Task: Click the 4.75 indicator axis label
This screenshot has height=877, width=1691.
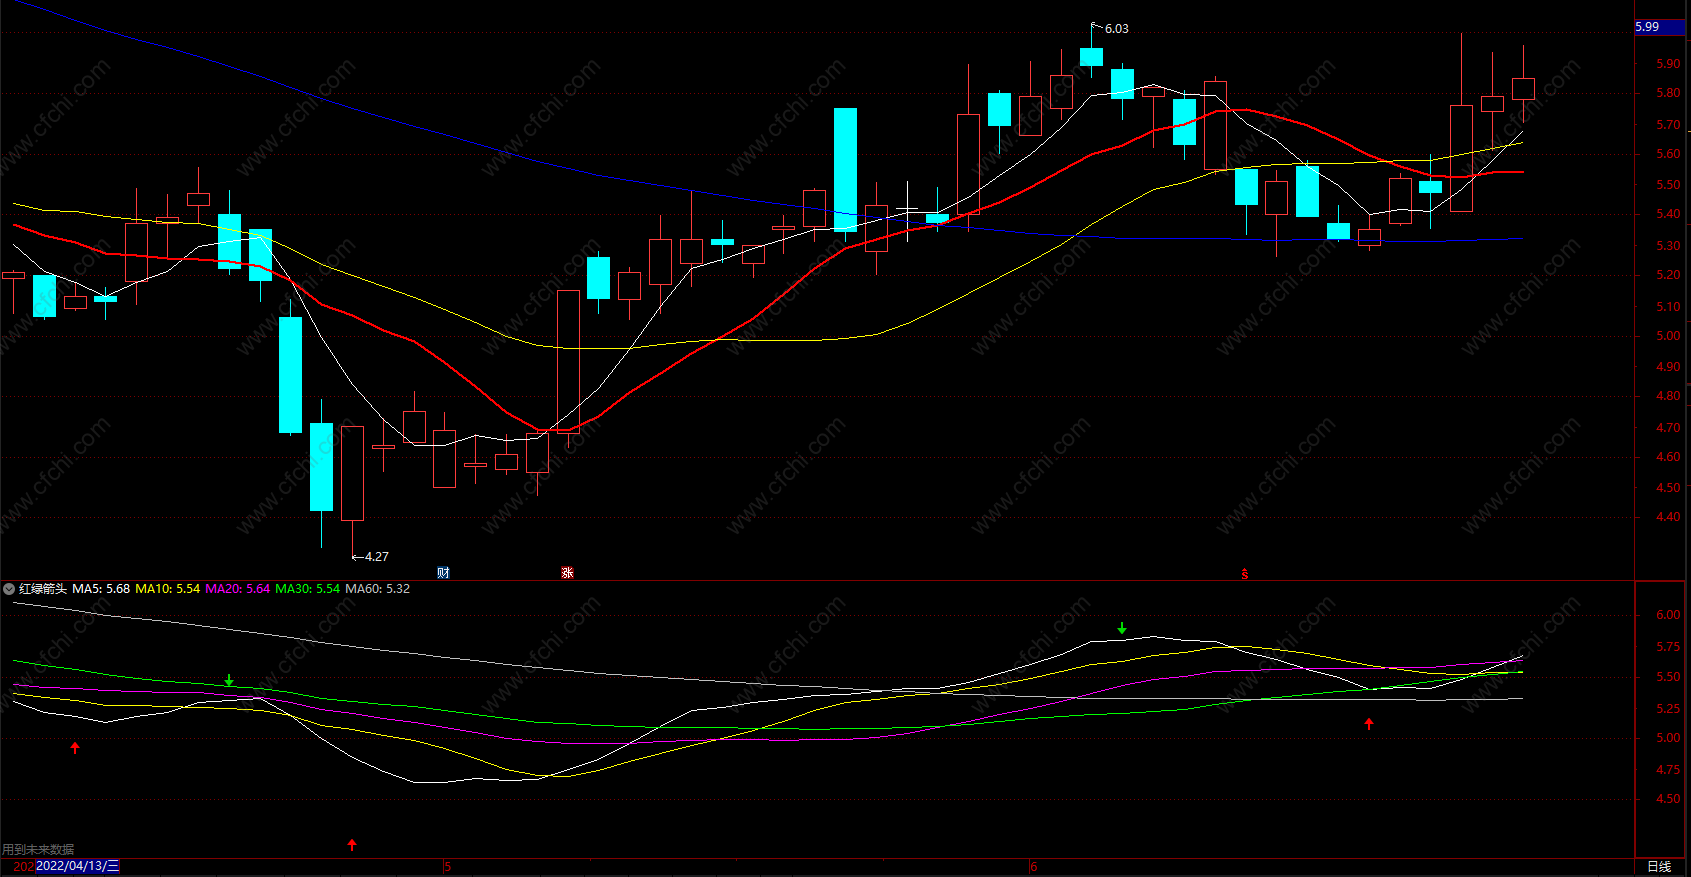Action: [x=1668, y=770]
